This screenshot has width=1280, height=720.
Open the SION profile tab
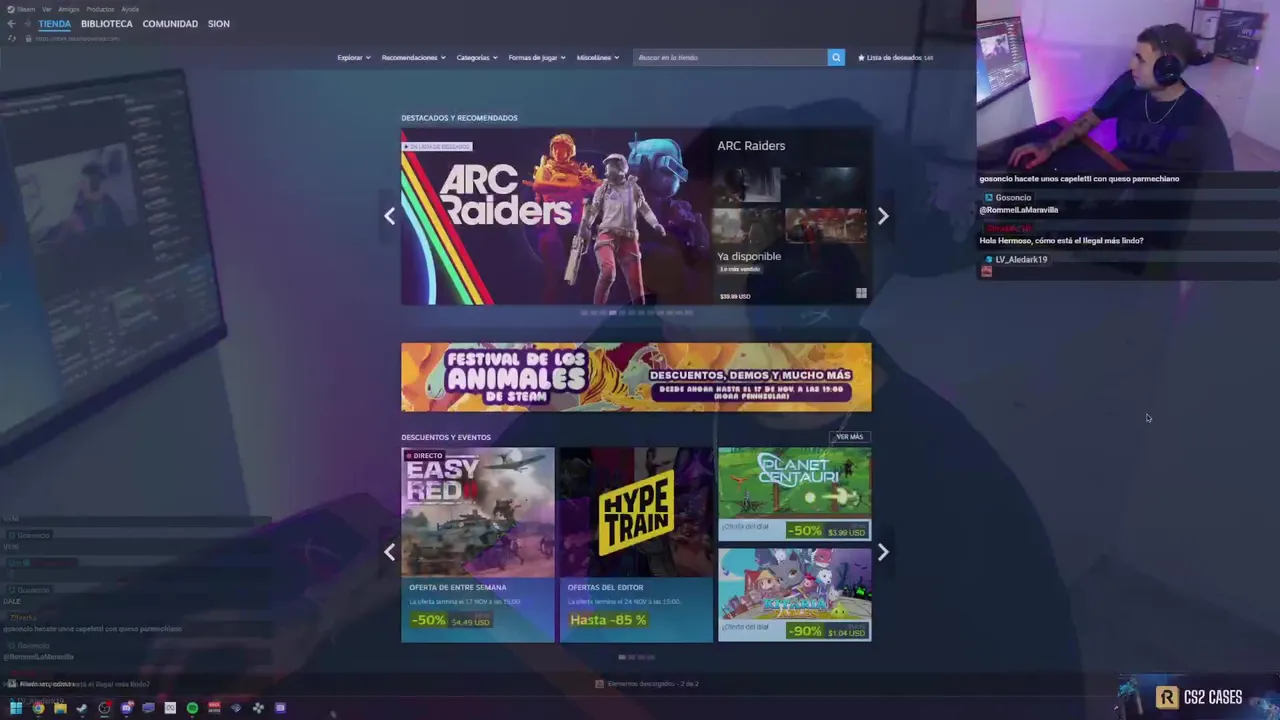click(x=218, y=23)
